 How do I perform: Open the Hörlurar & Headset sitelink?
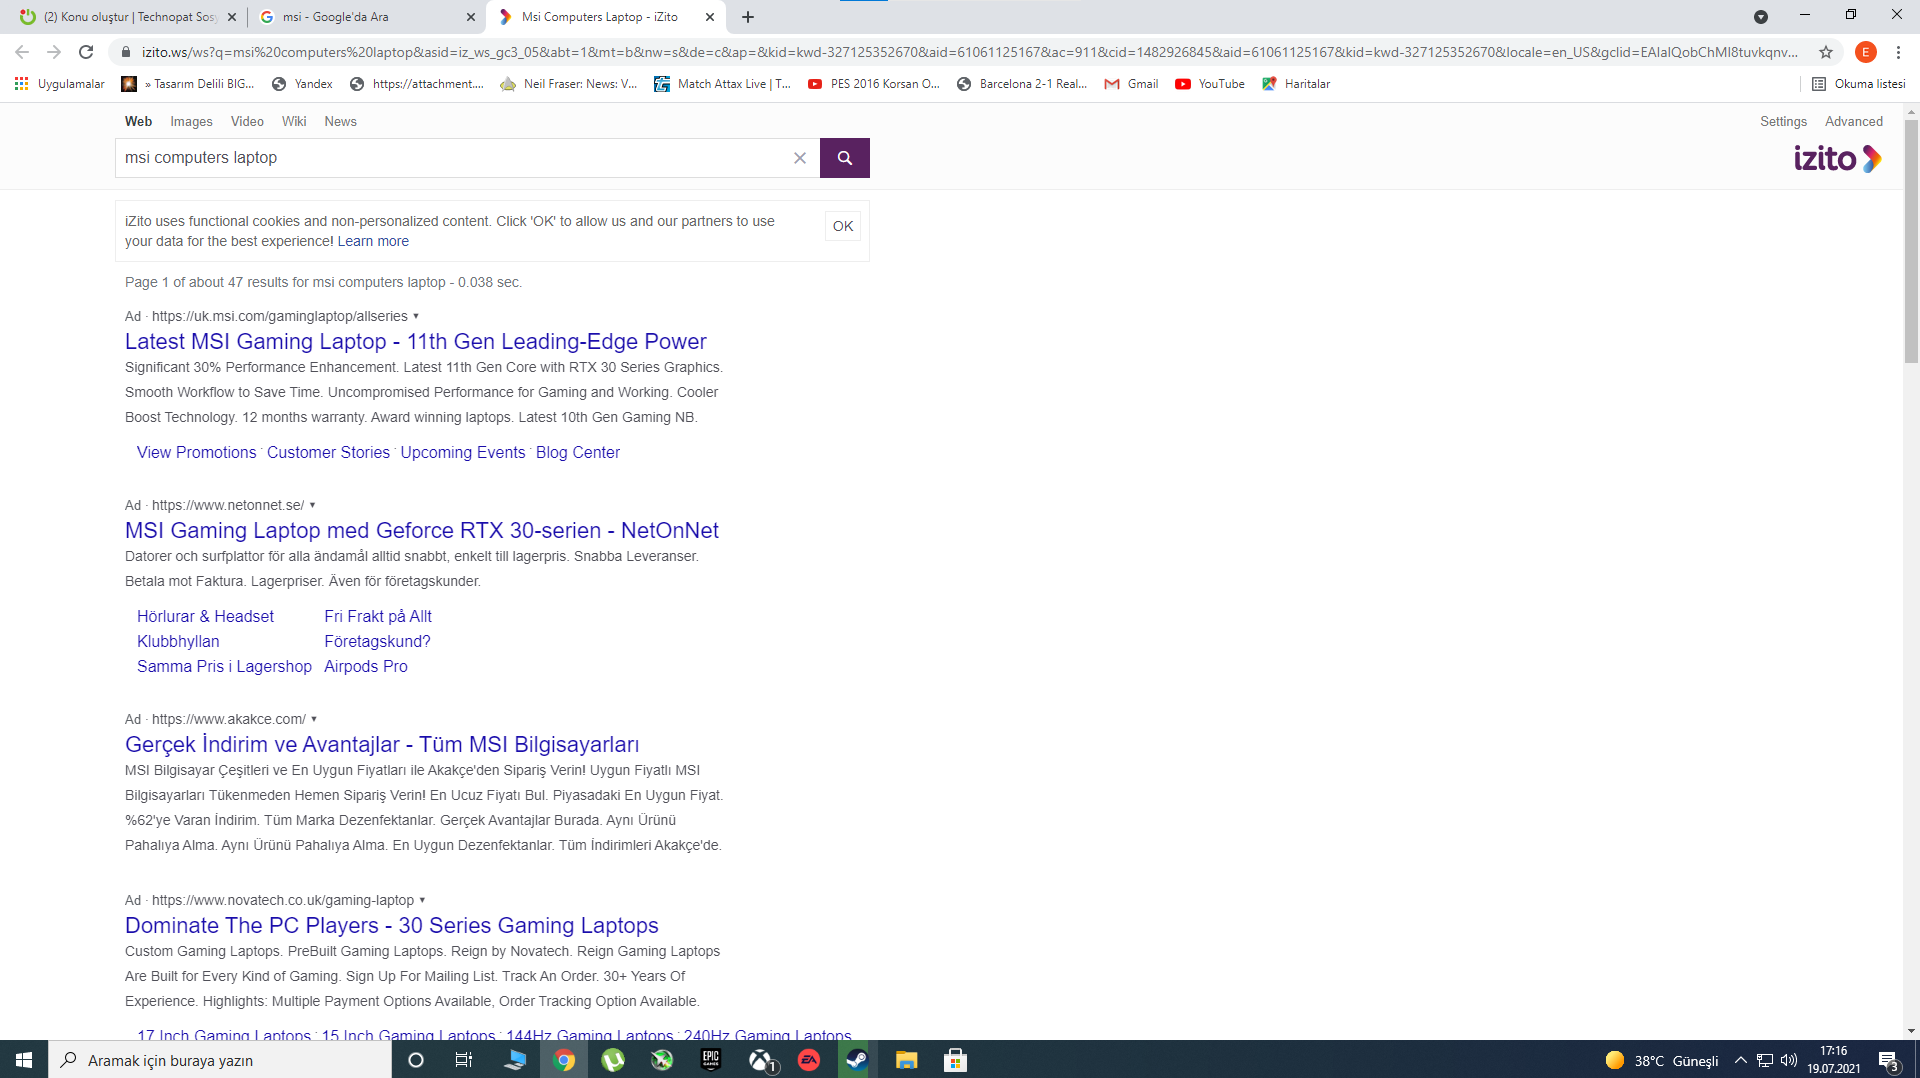point(205,617)
